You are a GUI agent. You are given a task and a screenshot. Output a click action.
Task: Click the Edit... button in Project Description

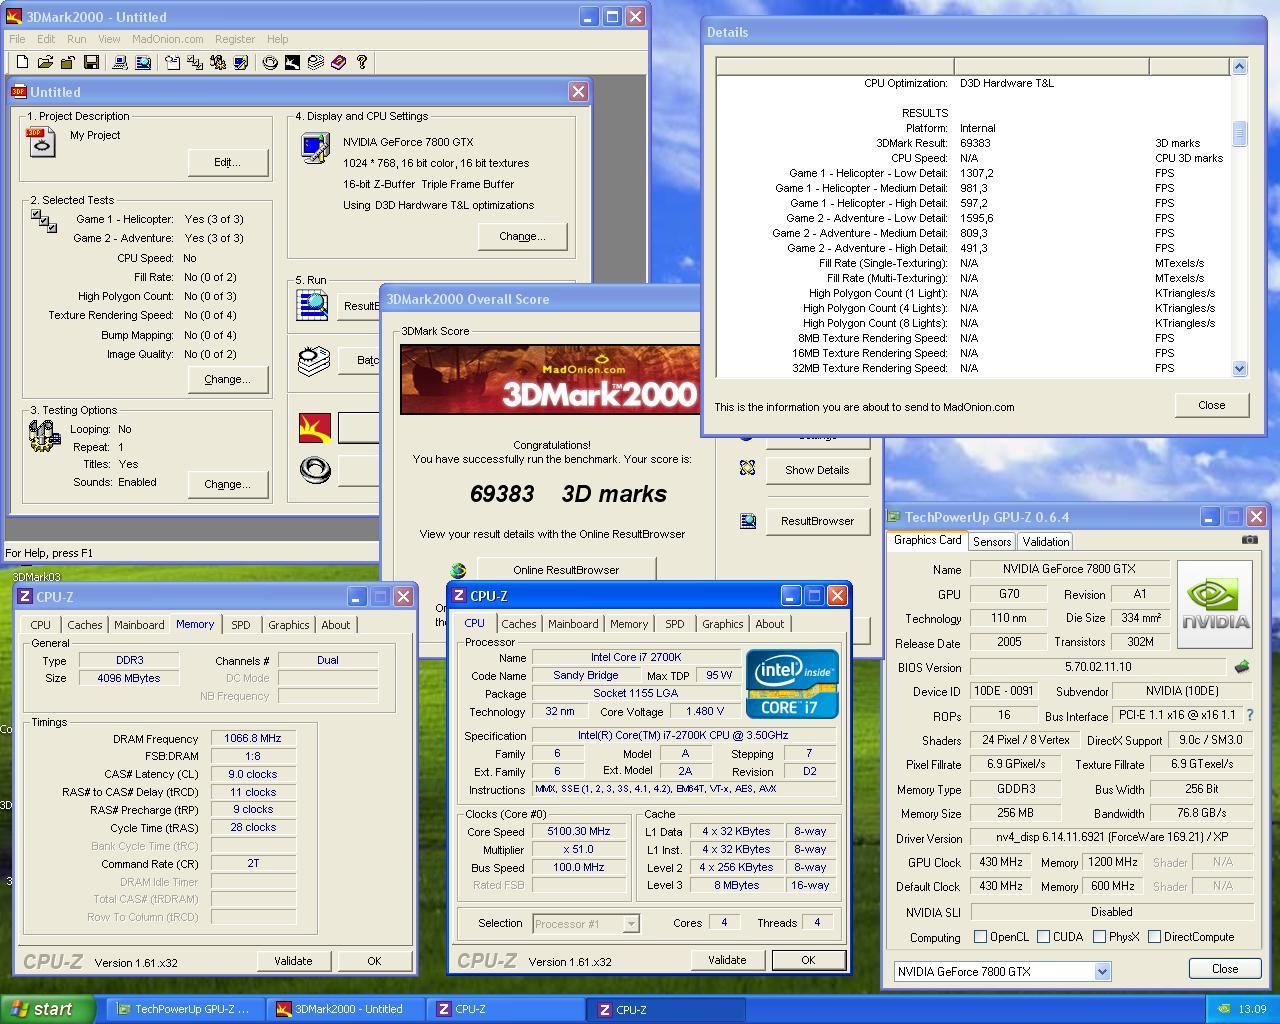[x=227, y=162]
